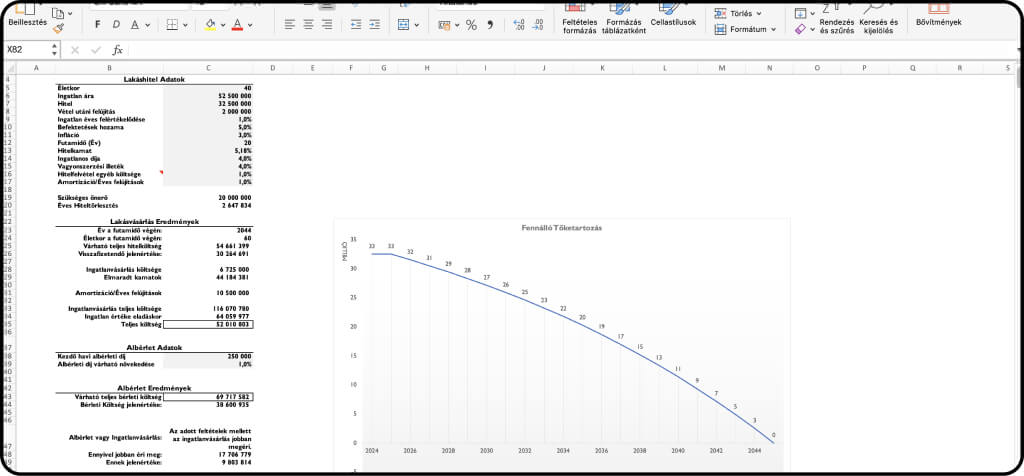Viewport: 1024px width, 476px height.
Task: Open the fill color dropdown arrow
Action: 223,24
